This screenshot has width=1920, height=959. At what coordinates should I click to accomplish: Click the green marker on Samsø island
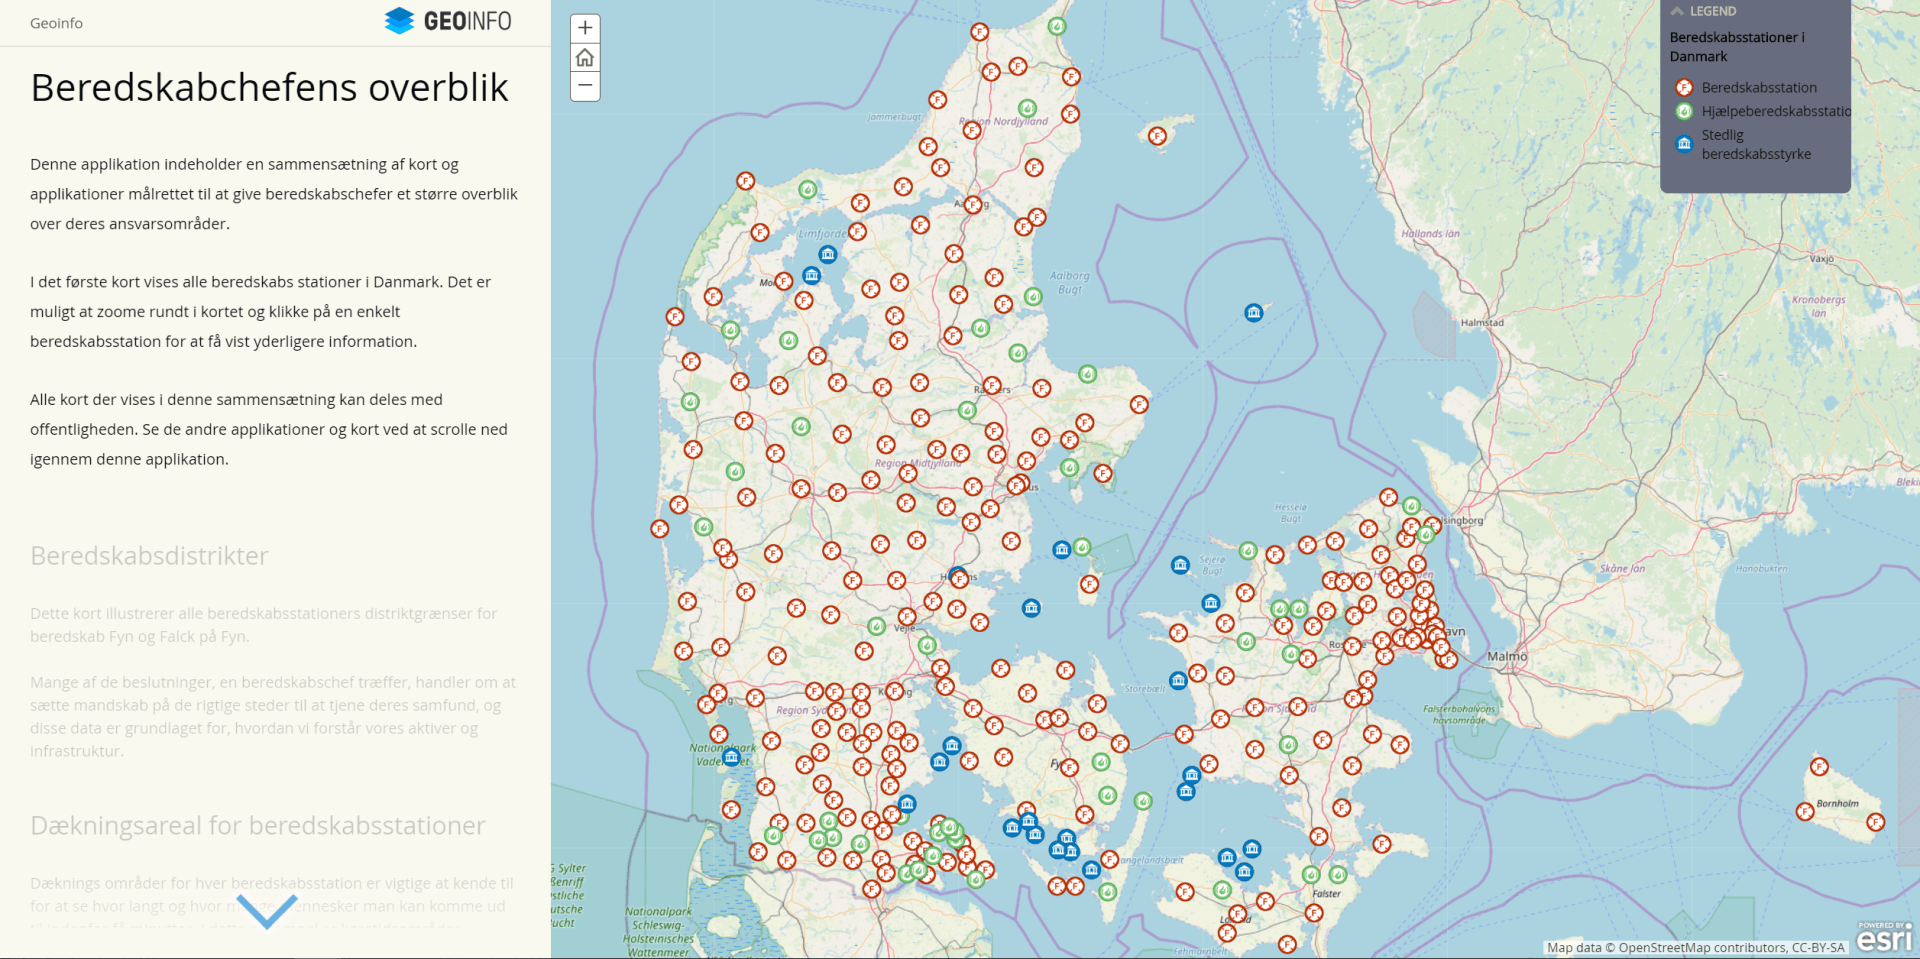pyautogui.click(x=1082, y=547)
